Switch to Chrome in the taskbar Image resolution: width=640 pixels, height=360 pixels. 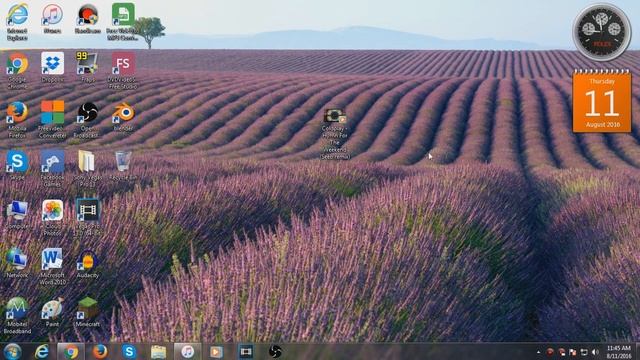[71, 351]
